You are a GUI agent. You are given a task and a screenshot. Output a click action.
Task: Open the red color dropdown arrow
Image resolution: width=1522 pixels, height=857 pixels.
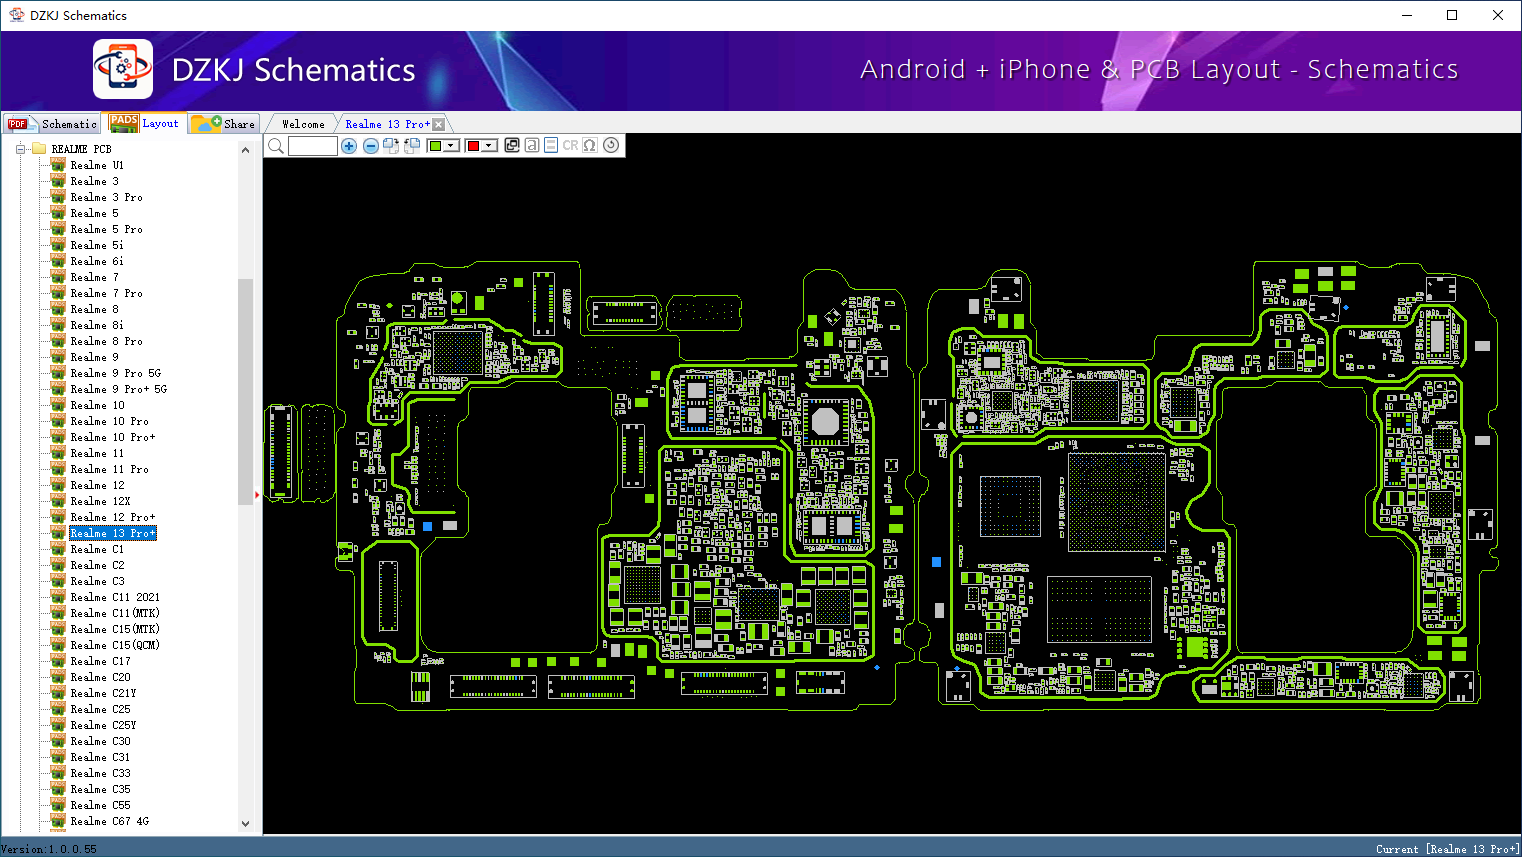pos(489,146)
